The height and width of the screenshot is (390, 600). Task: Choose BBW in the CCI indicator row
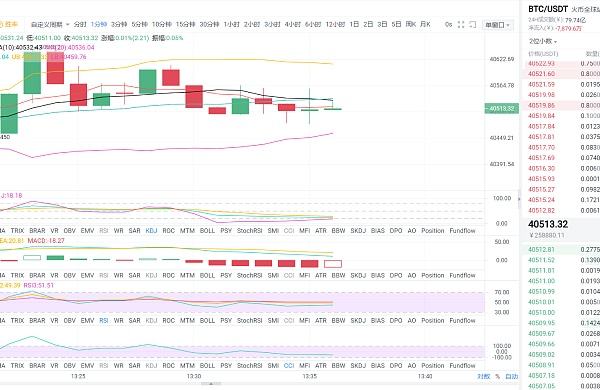[338, 366]
